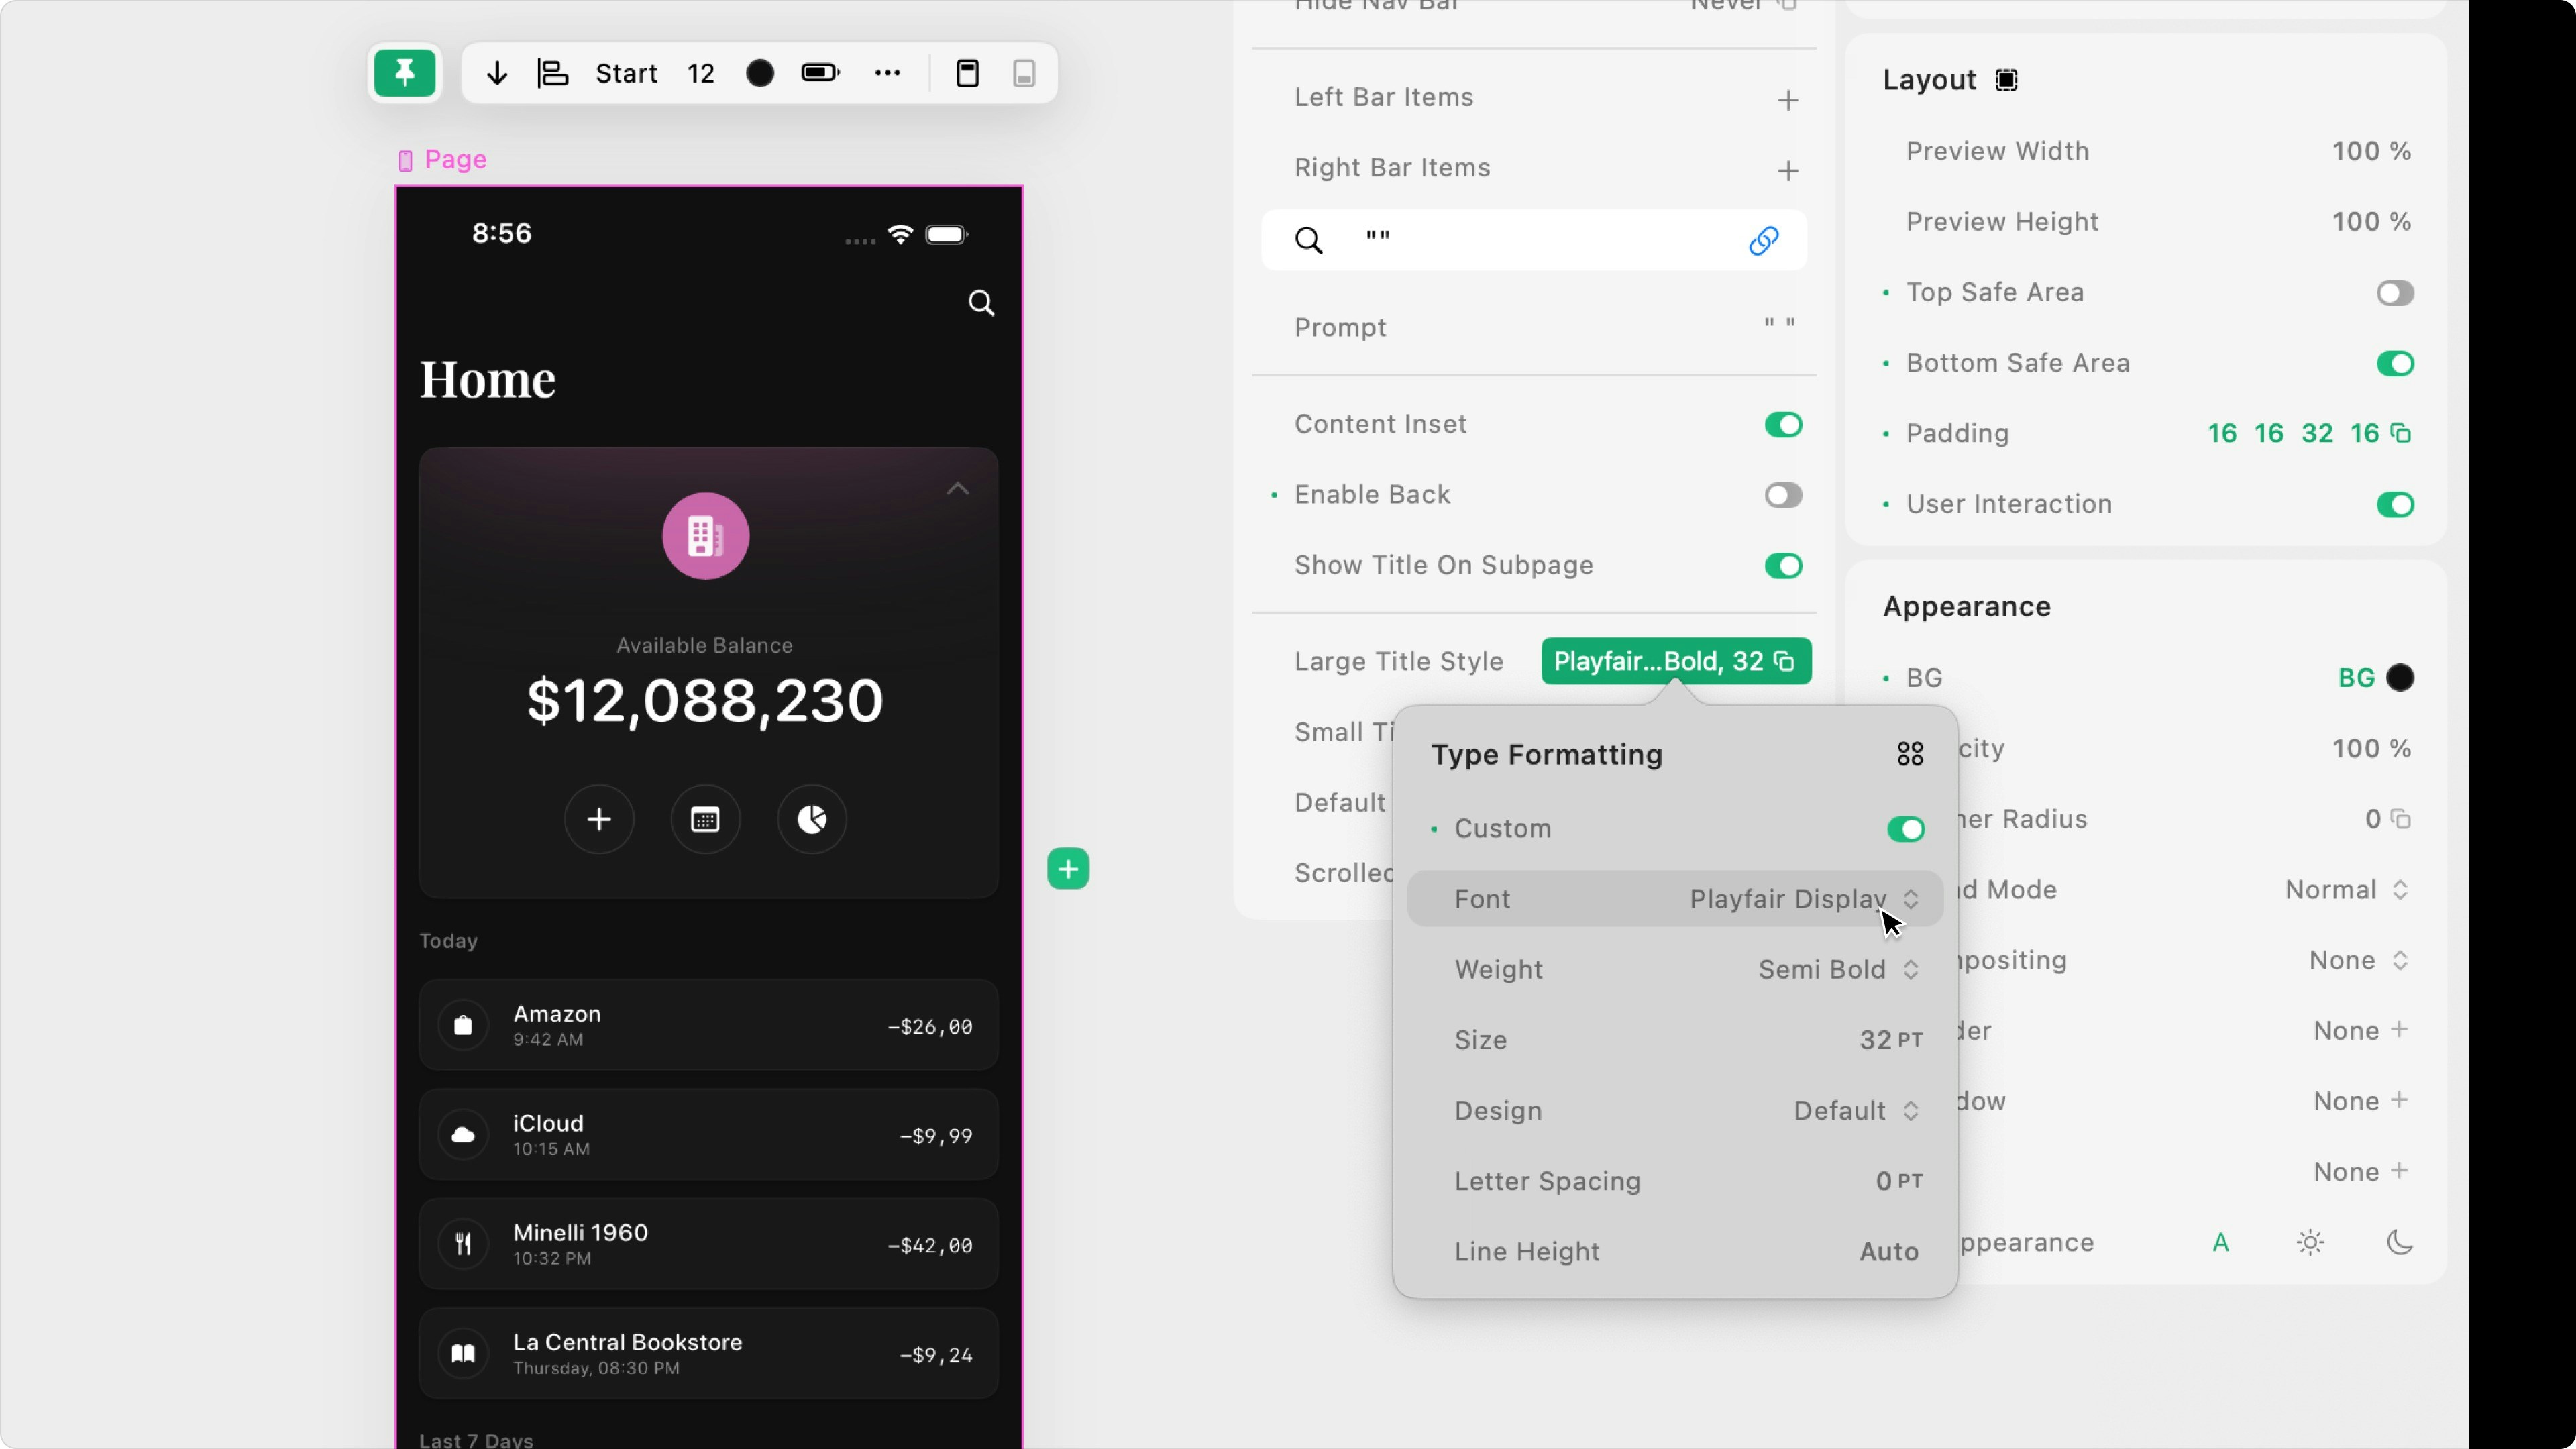
Task: Click the green plus add button beside page
Action: click(x=1068, y=869)
